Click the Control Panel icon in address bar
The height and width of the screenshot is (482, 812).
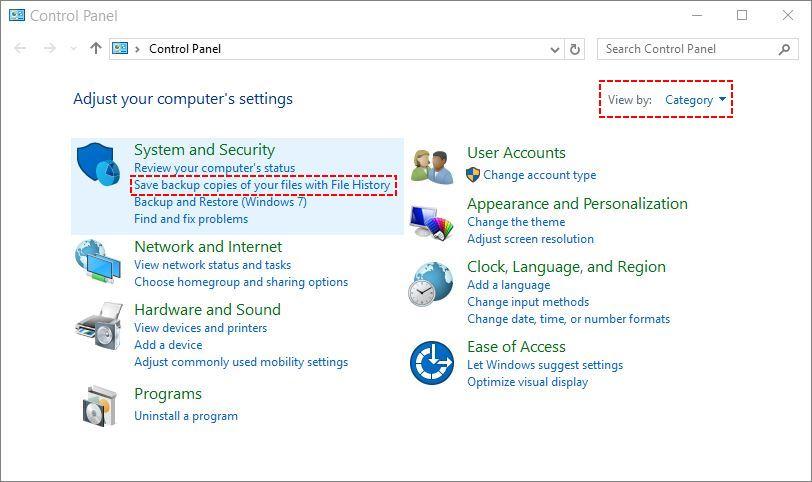pyautogui.click(x=120, y=49)
